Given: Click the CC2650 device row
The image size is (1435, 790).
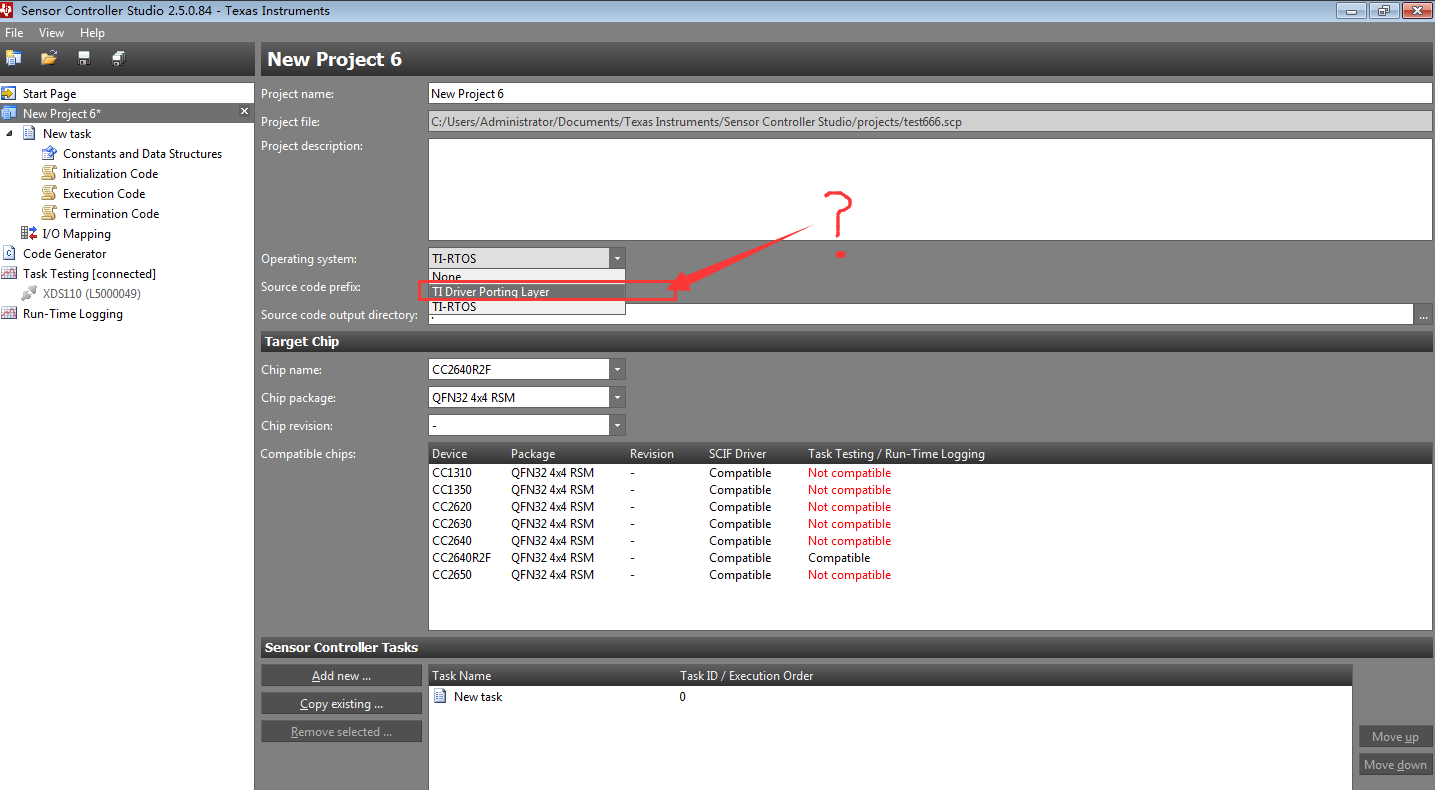Looking at the screenshot, I should coord(930,575).
